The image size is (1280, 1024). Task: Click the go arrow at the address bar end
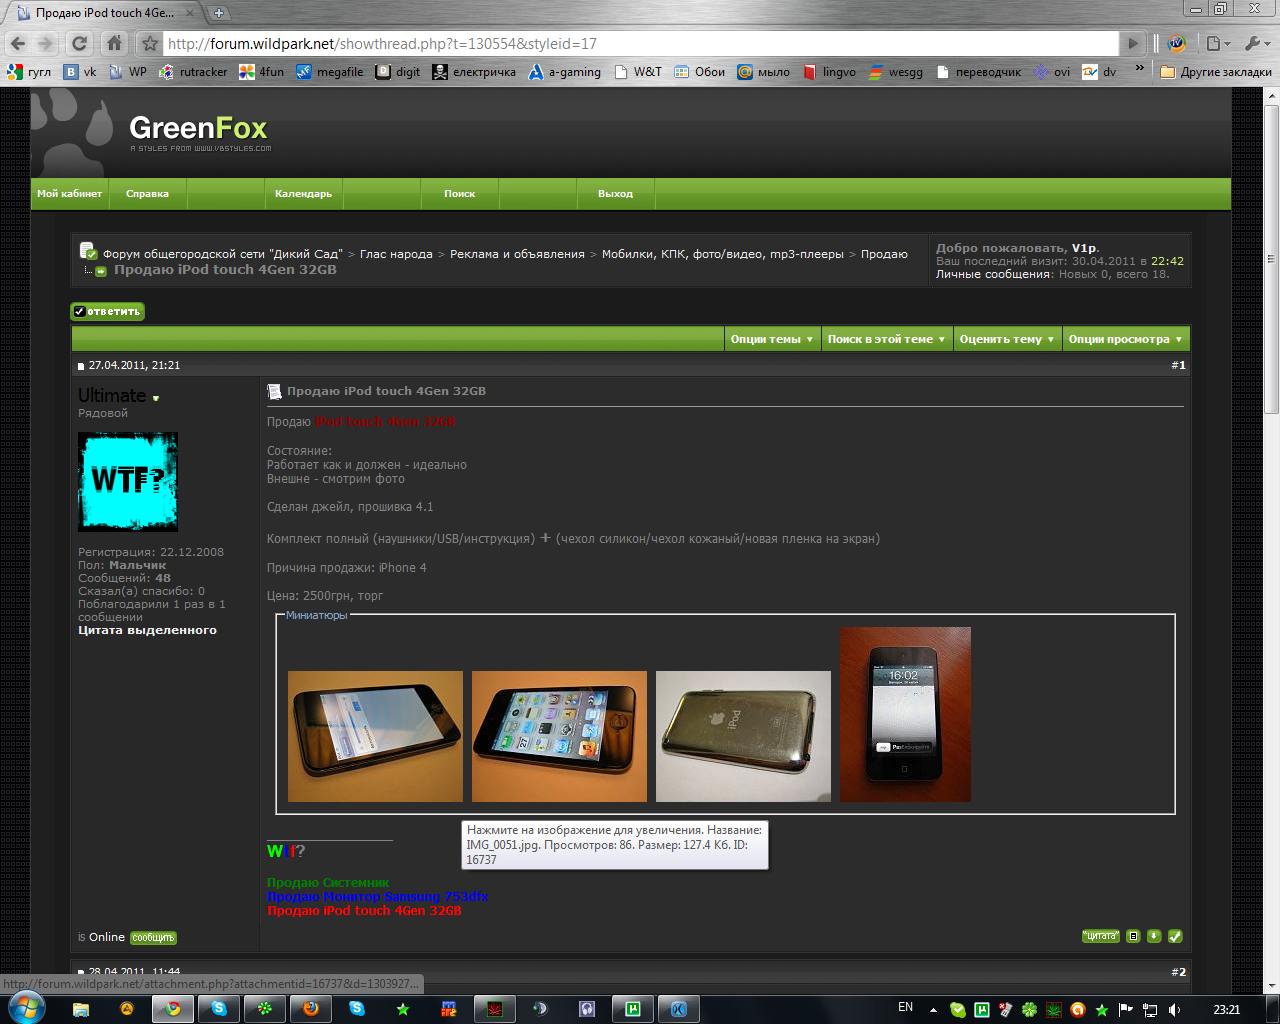(x=1133, y=43)
